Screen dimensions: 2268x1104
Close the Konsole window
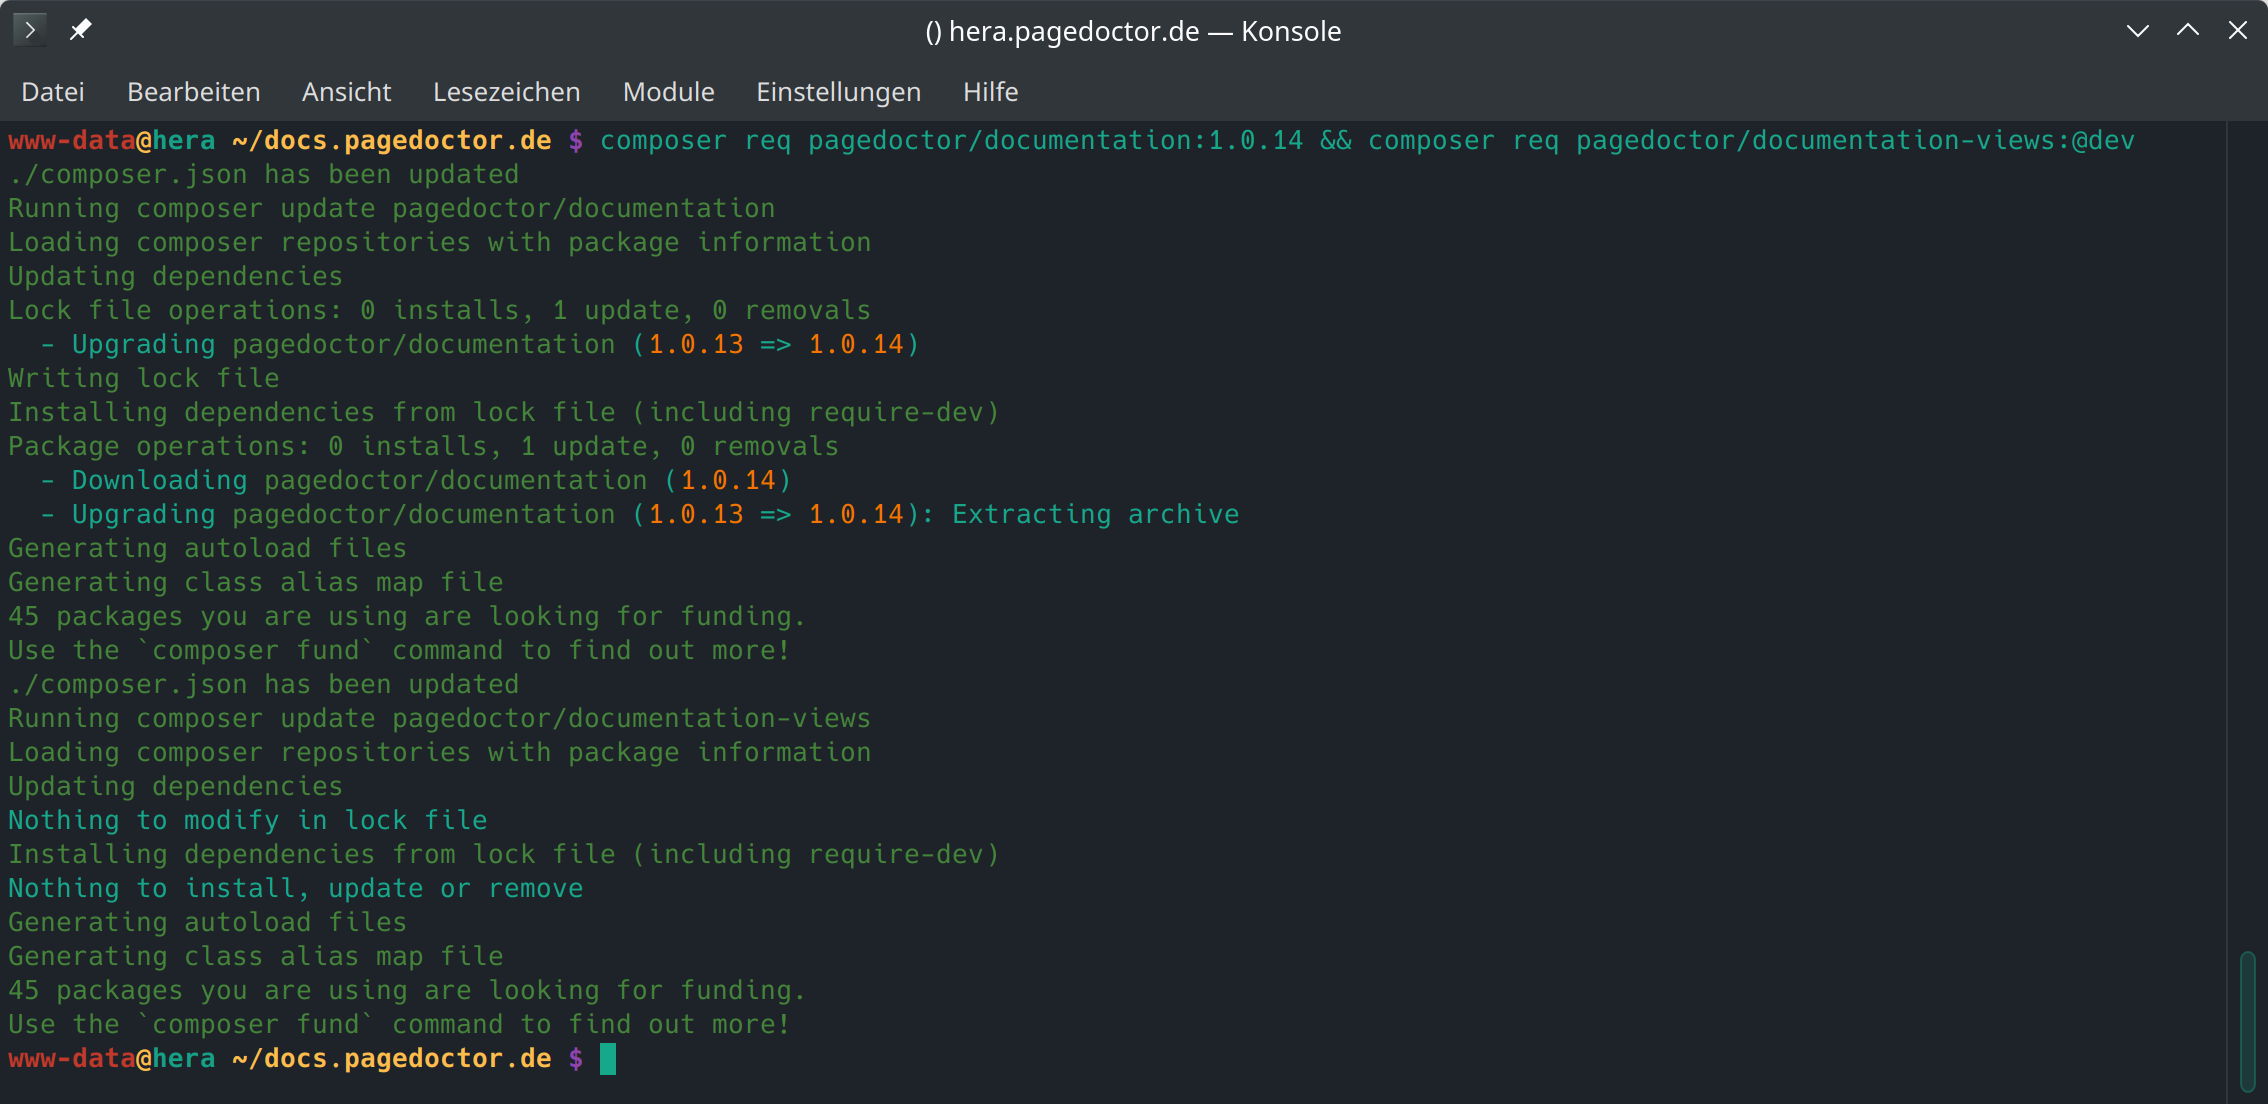pos(2238,30)
